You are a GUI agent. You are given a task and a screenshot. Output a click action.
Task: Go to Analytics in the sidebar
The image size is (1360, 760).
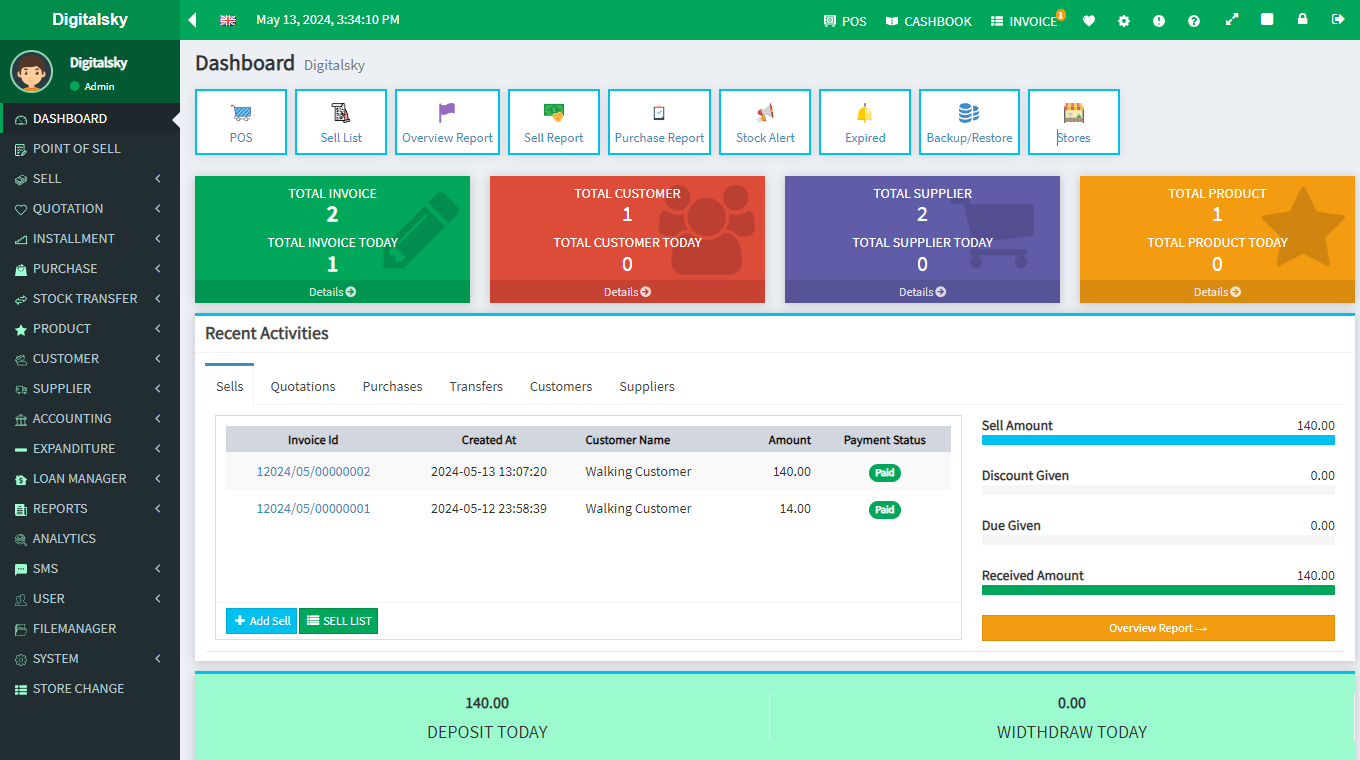90,538
